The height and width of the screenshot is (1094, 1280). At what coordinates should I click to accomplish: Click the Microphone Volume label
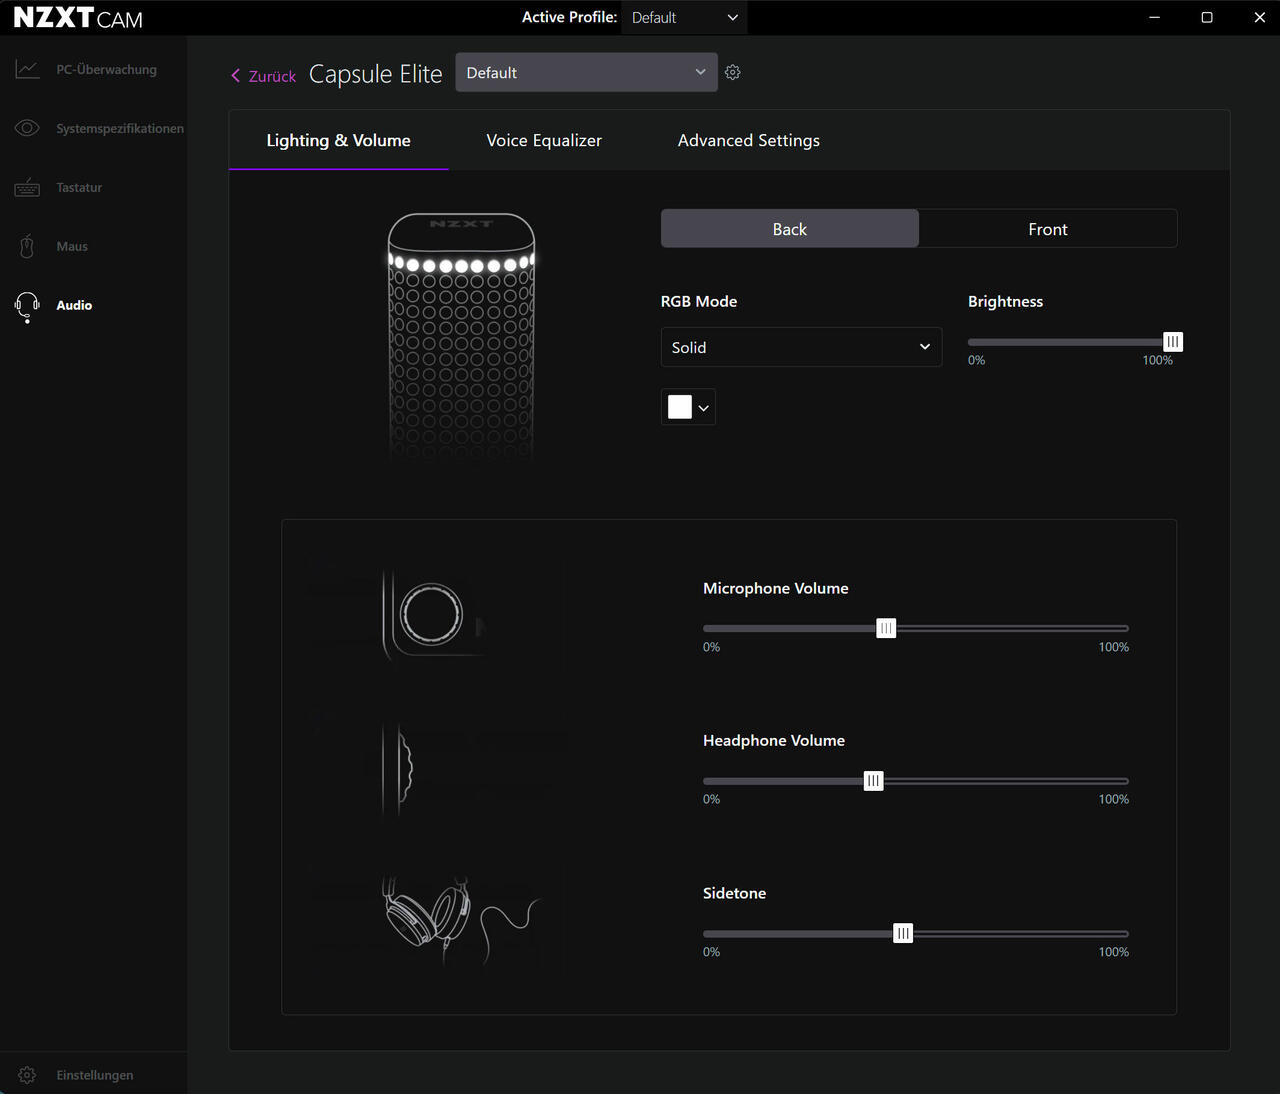pyautogui.click(x=776, y=589)
